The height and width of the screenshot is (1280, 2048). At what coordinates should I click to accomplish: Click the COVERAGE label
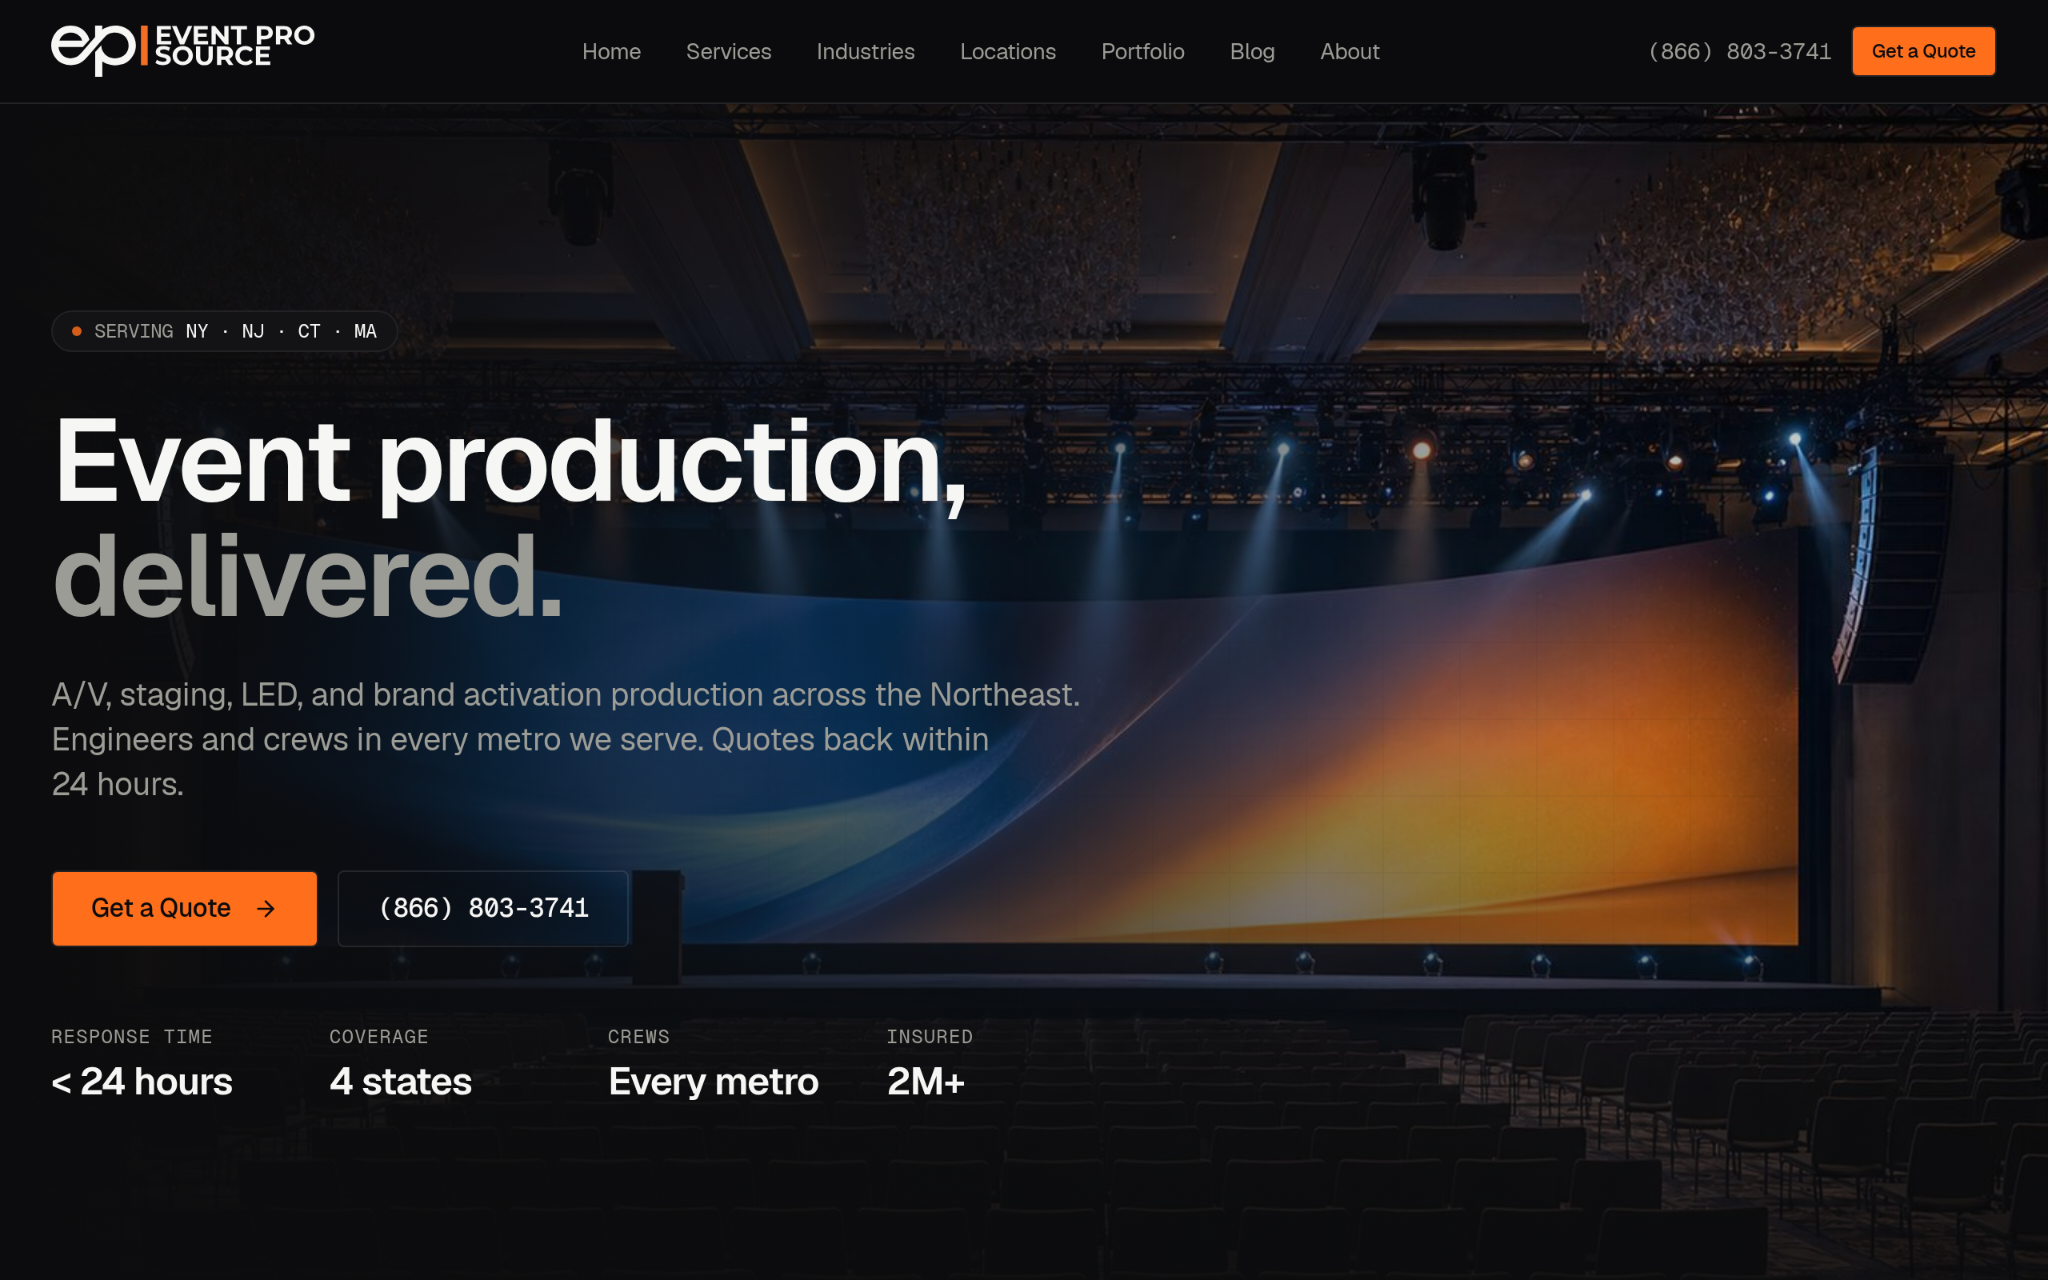click(x=378, y=1037)
